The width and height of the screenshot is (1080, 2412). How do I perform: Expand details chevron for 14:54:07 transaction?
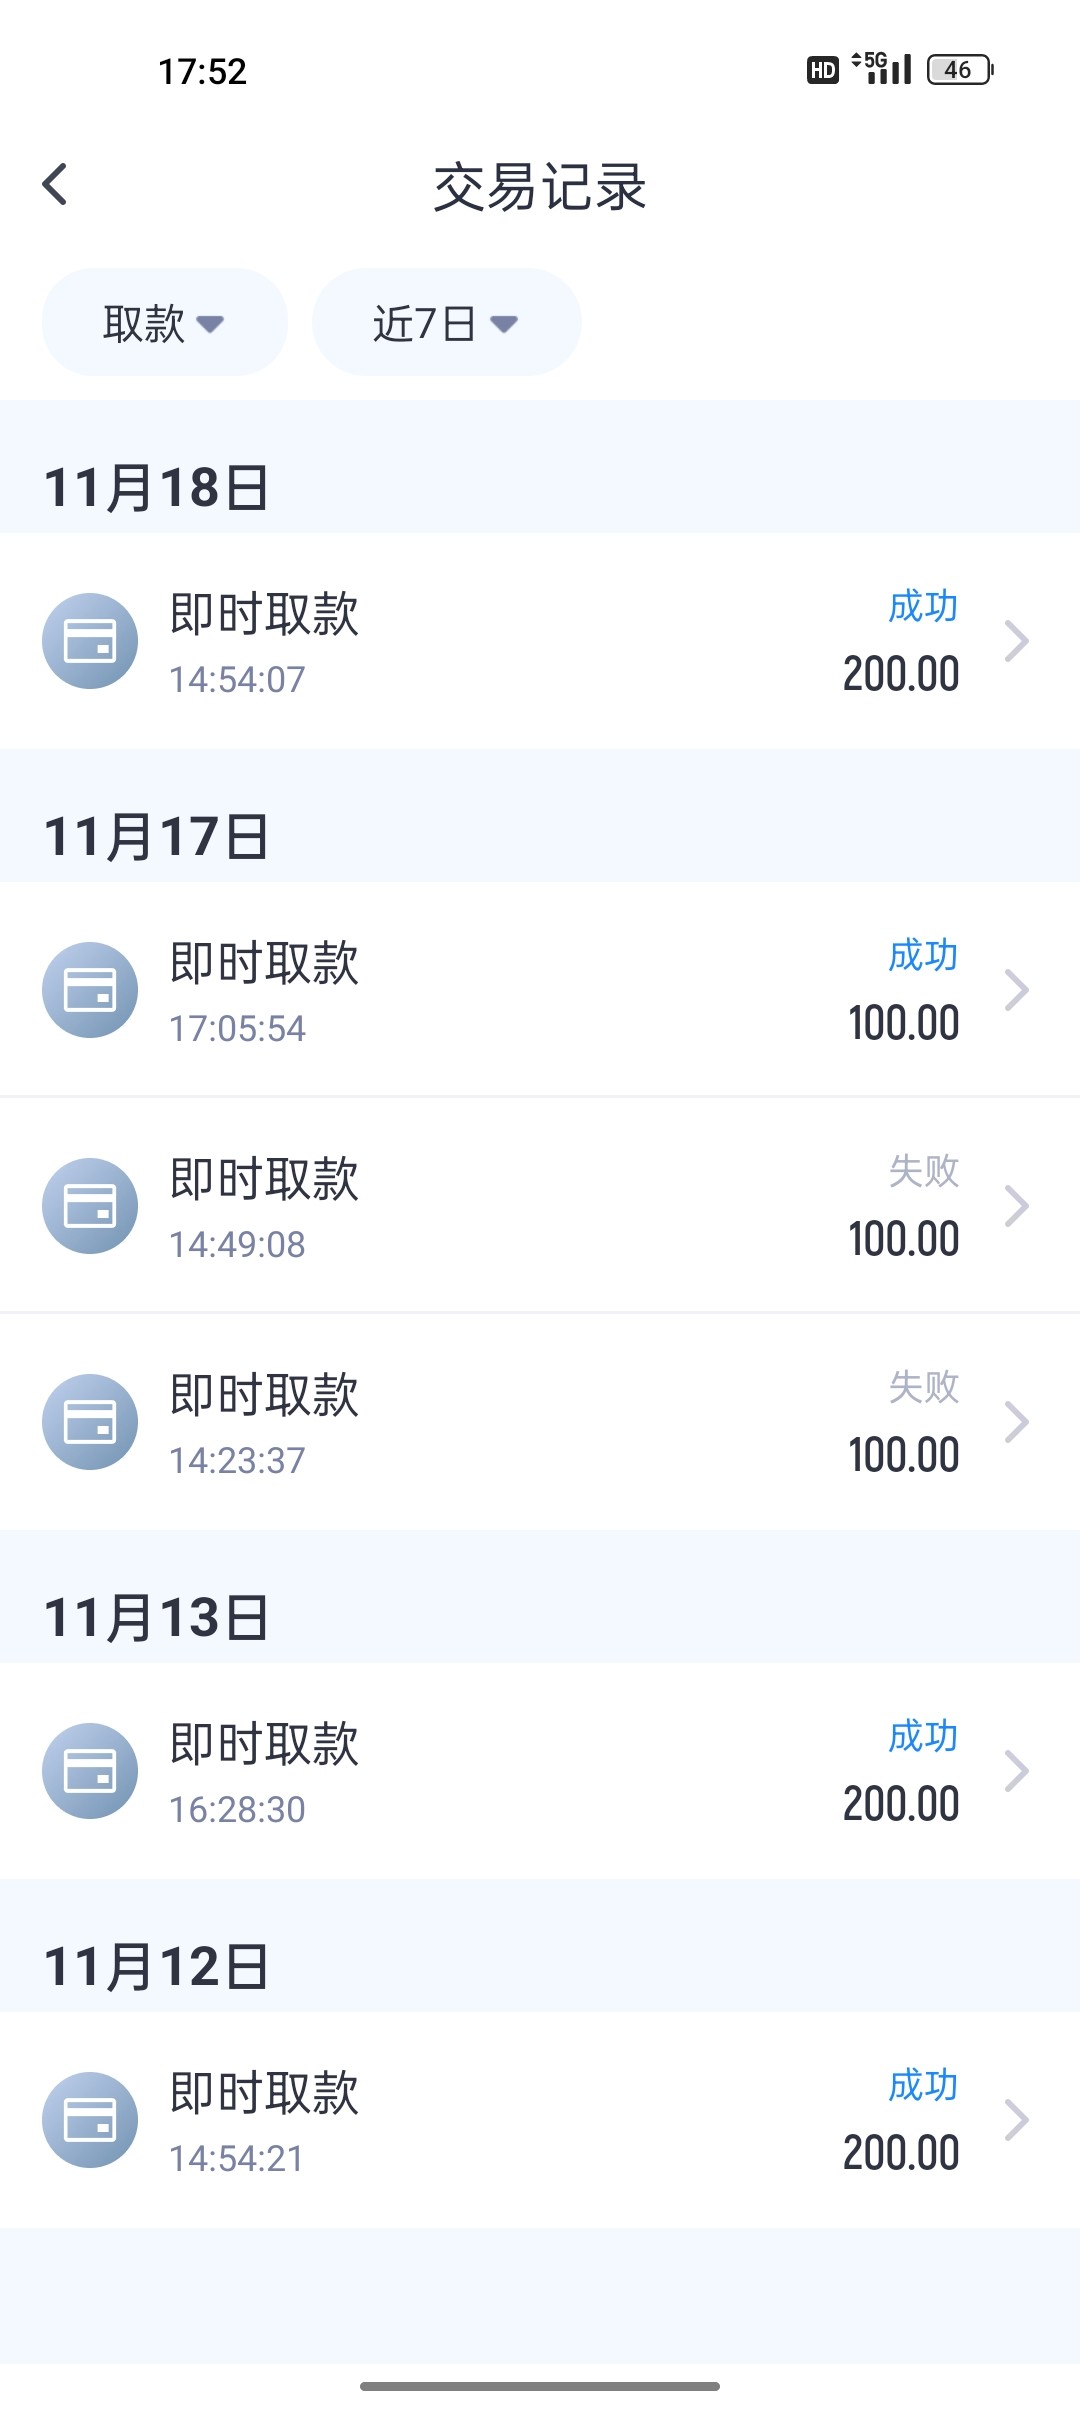[x=1016, y=641]
